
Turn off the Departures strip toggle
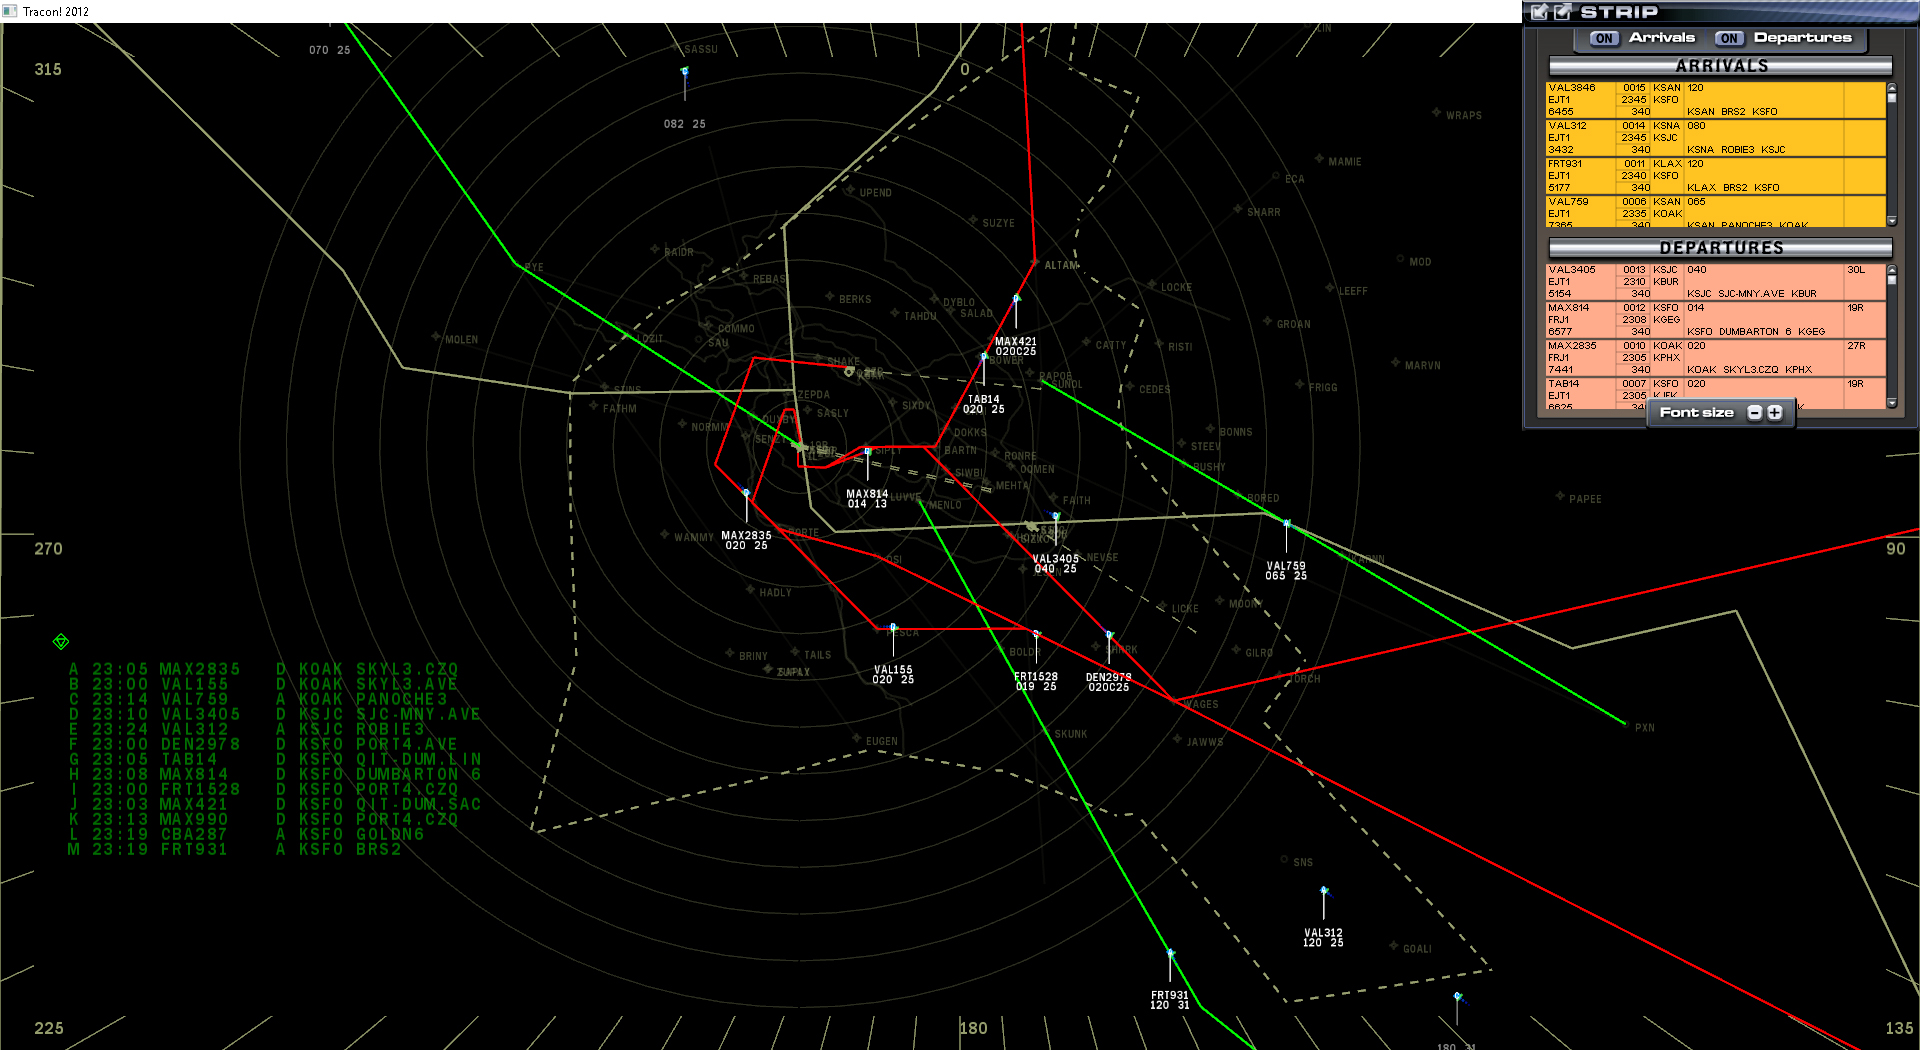coord(1729,38)
